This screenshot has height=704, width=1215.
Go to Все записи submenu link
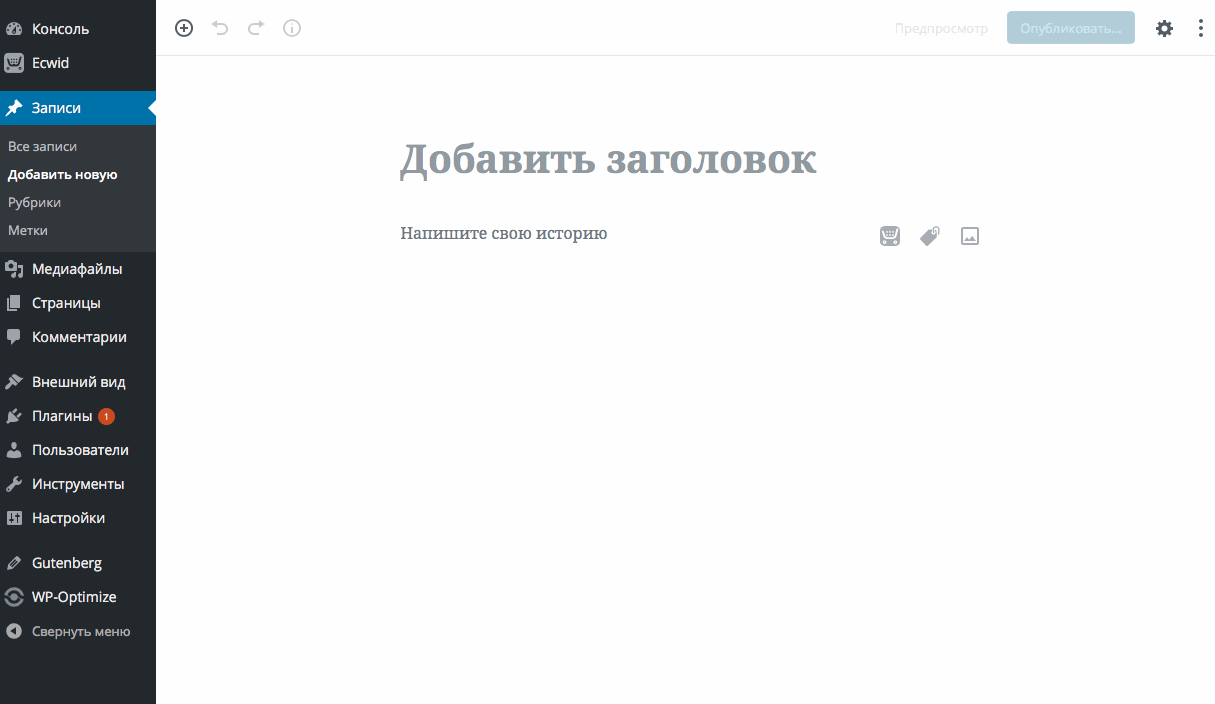[42, 146]
